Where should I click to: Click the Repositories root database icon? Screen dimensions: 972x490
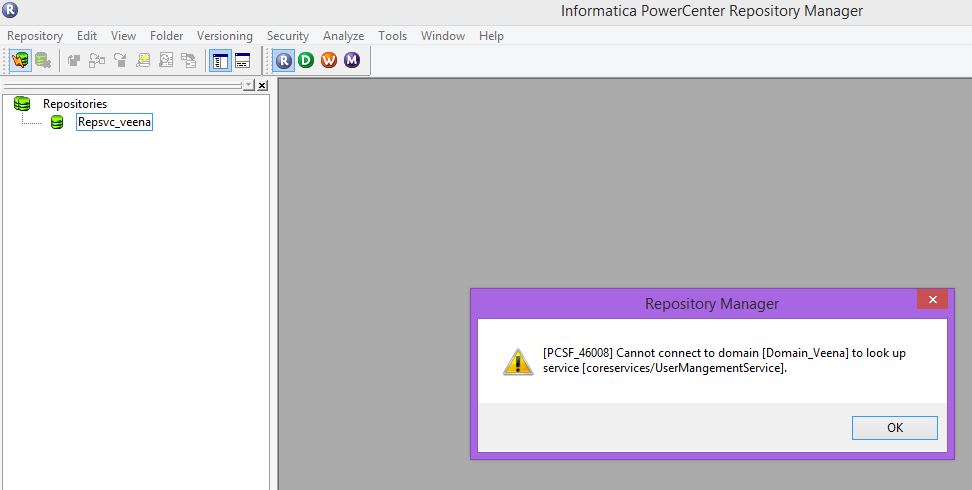click(x=22, y=104)
